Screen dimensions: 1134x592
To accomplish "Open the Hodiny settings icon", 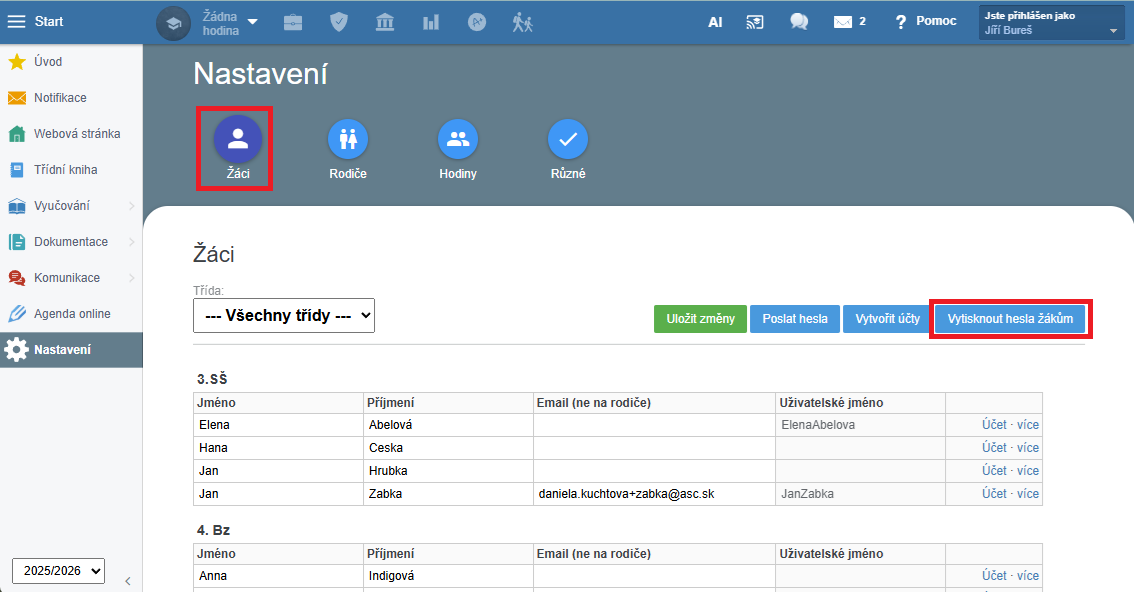I will pos(458,141).
